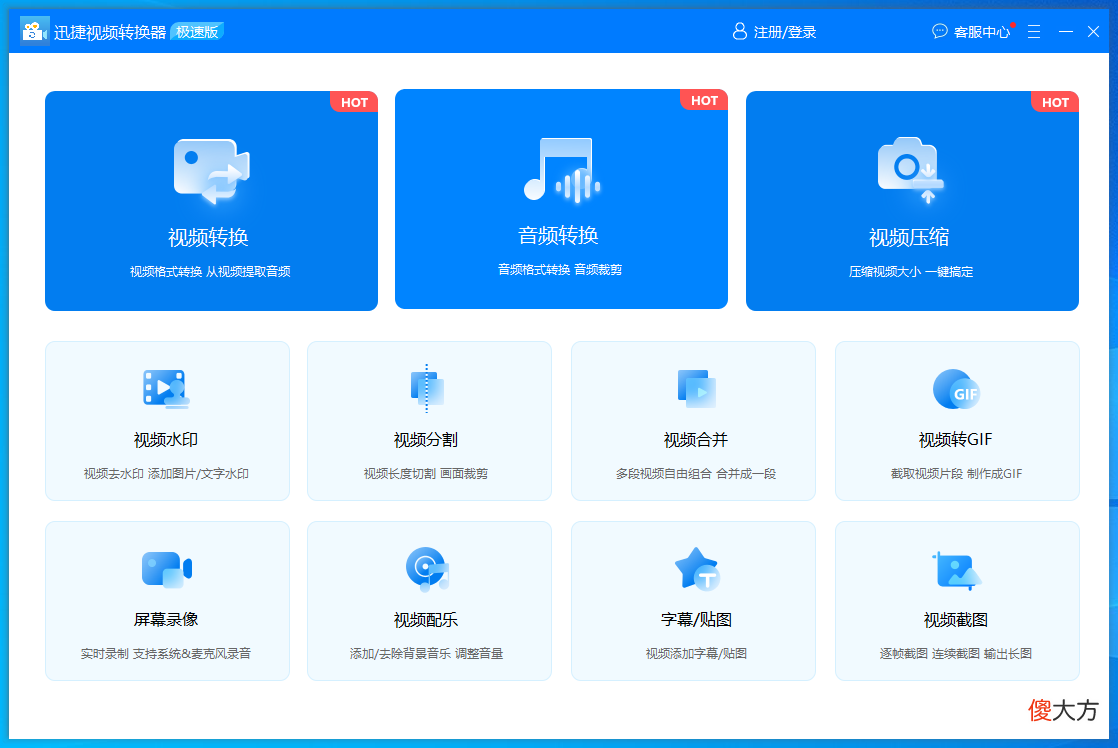Click the 视频截图 label
Image resolution: width=1118 pixels, height=748 pixels.
tap(956, 620)
